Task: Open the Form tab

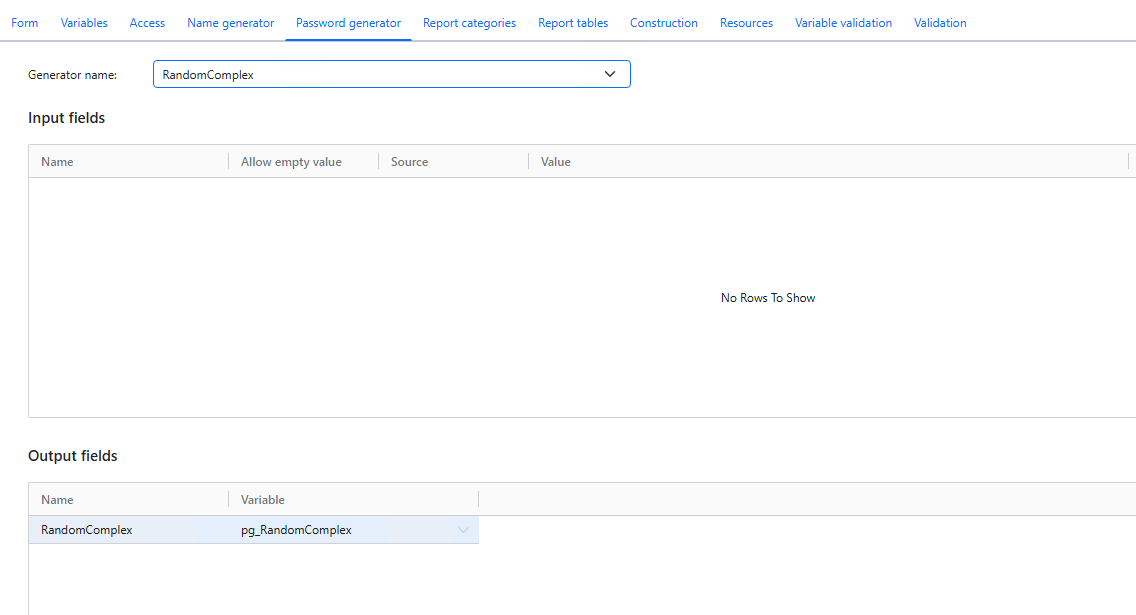Action: [25, 23]
